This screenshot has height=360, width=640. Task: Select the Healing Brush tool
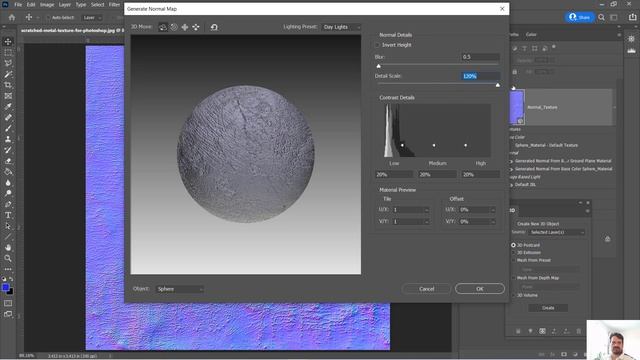[8, 118]
